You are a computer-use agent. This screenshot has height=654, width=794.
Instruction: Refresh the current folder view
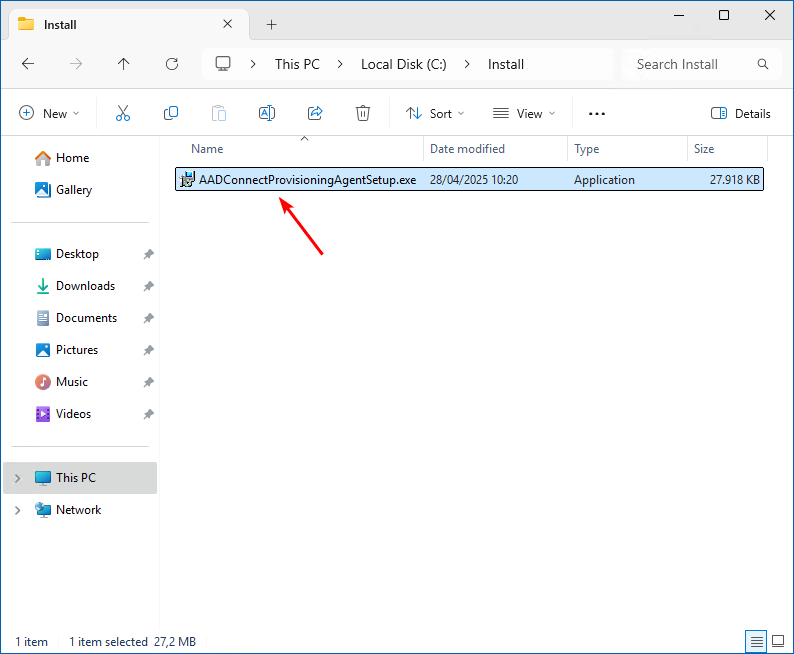pos(172,64)
